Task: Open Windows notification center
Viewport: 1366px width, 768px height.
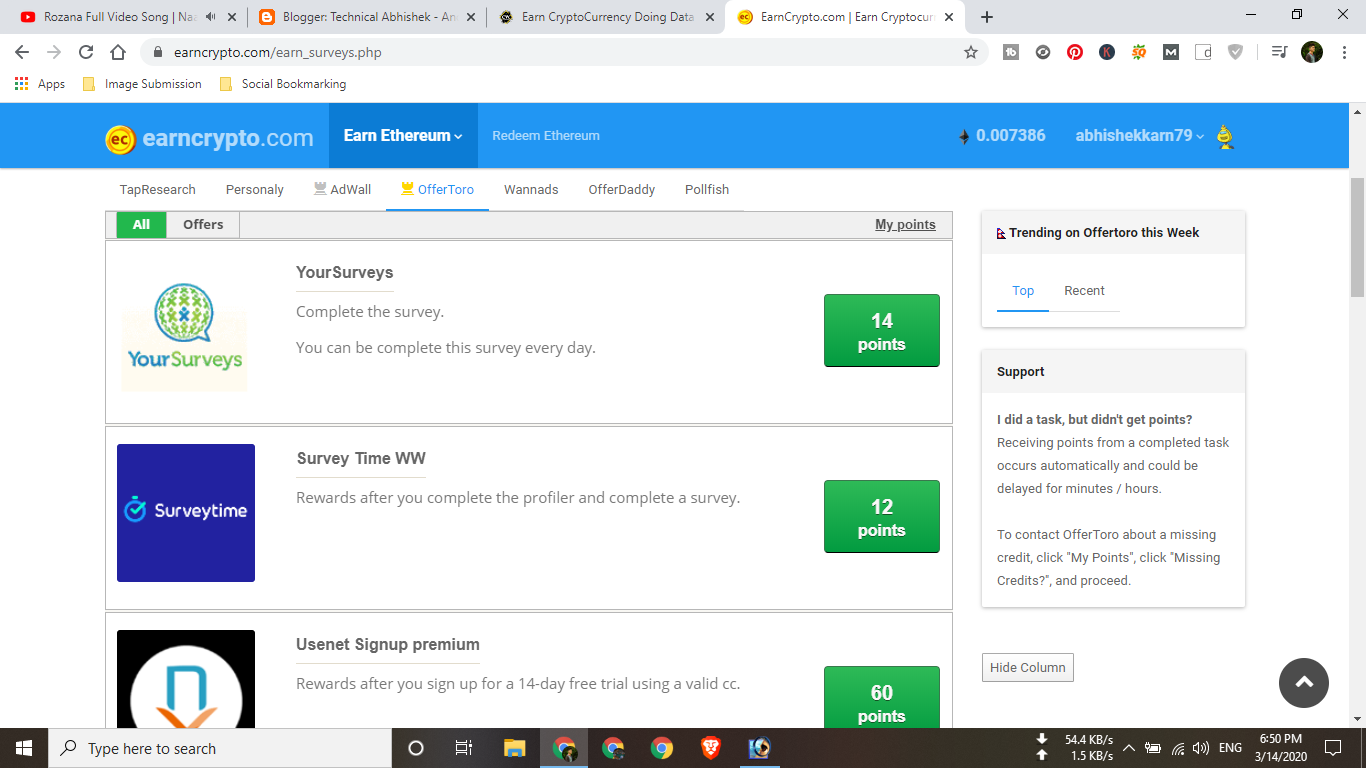Action: (x=1332, y=748)
